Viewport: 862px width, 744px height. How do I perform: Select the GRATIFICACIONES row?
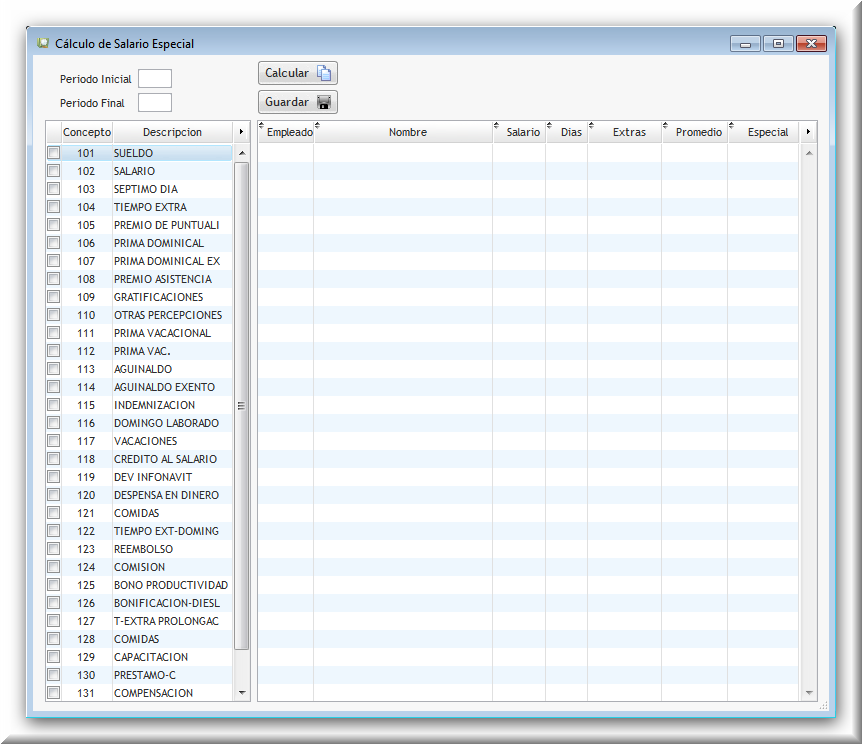(x=140, y=297)
